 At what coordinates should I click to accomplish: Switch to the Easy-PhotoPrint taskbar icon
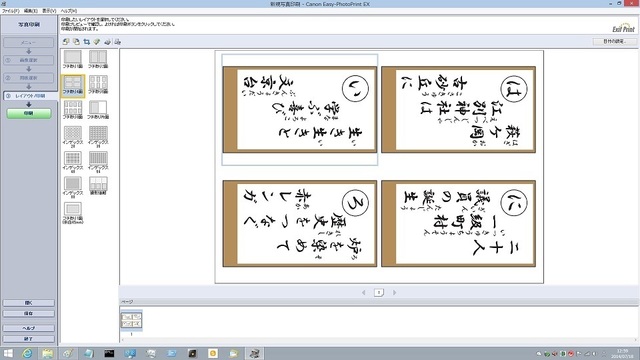pos(254,353)
